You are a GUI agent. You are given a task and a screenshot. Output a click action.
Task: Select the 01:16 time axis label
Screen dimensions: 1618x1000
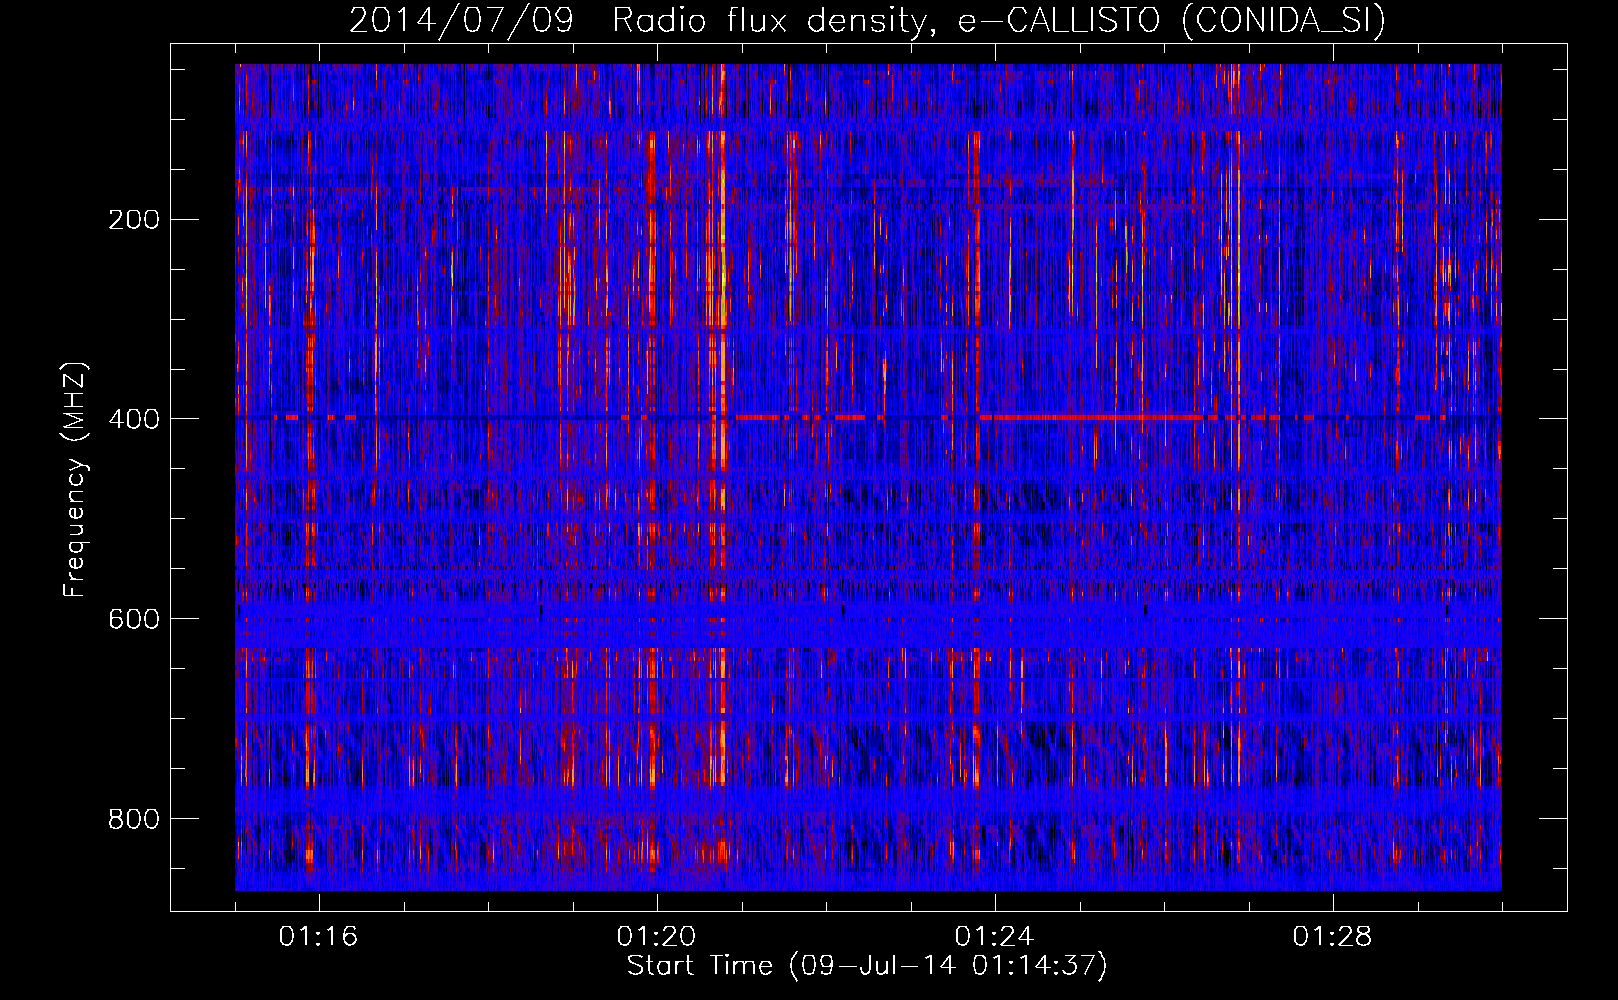click(x=318, y=937)
